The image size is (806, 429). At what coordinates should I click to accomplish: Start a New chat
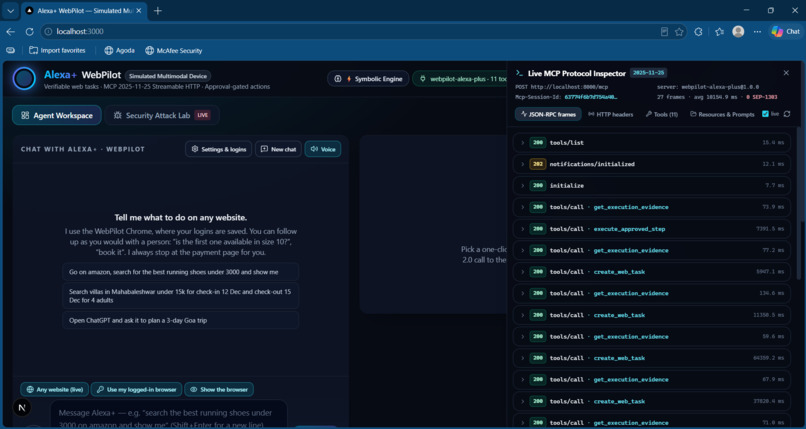[278, 149]
